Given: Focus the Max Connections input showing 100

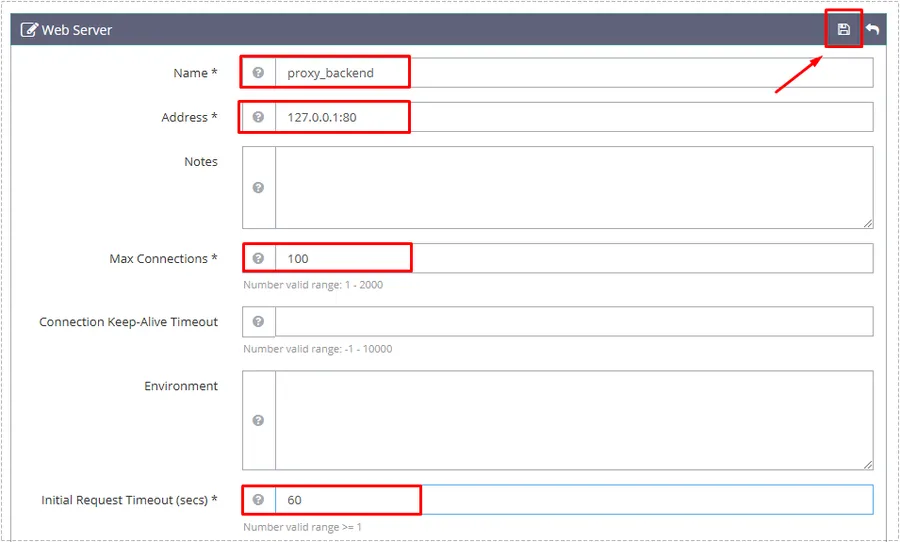Looking at the screenshot, I should 575,258.
